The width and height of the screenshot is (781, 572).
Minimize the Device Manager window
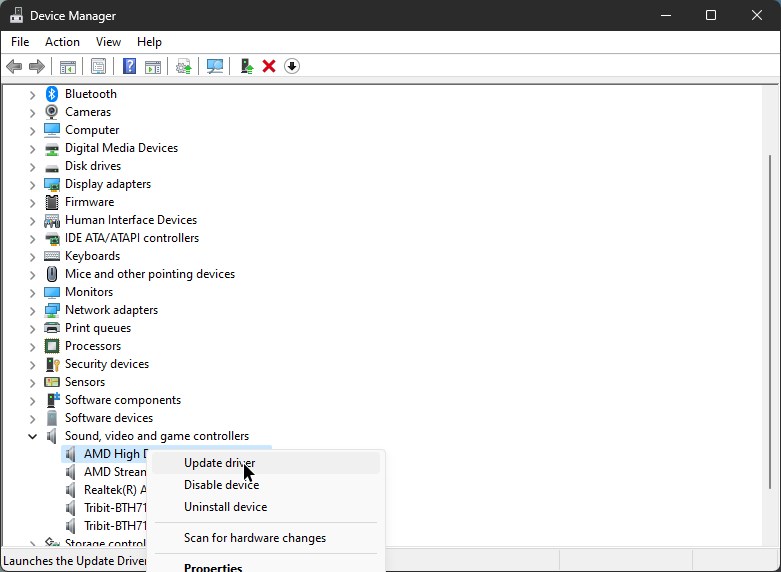click(665, 15)
